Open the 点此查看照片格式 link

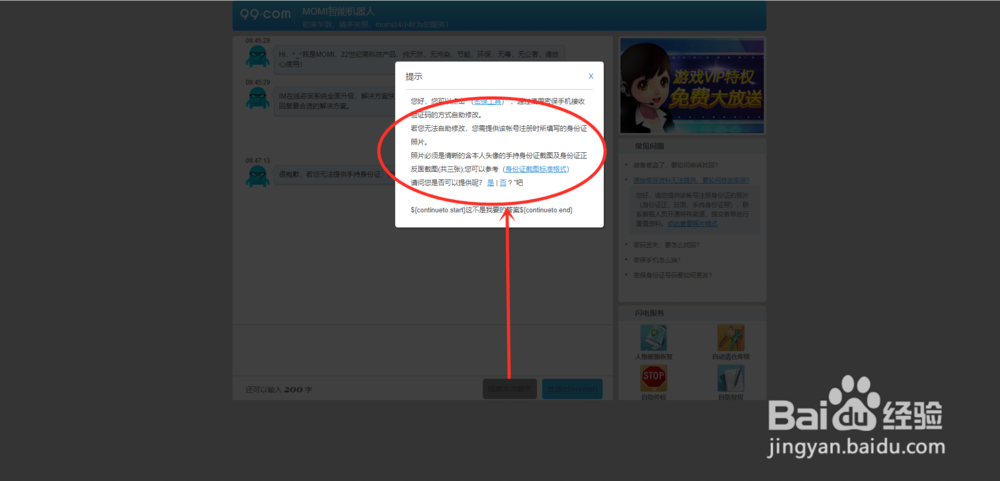(x=692, y=224)
